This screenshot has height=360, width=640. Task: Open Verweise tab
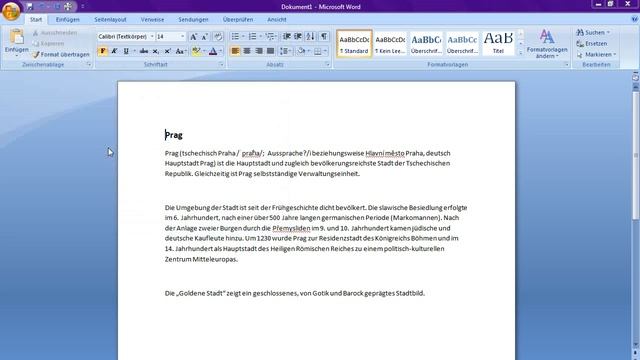(x=152, y=20)
